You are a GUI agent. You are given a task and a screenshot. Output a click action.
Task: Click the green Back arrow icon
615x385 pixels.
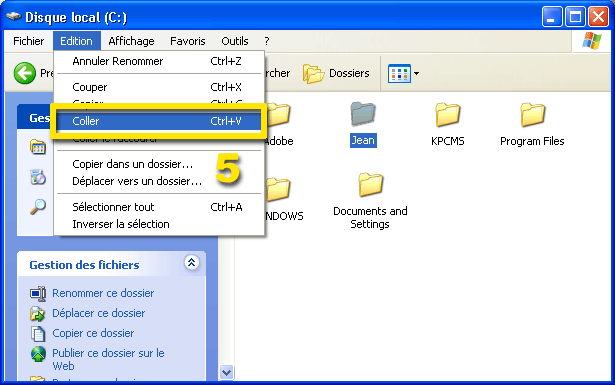(25, 73)
